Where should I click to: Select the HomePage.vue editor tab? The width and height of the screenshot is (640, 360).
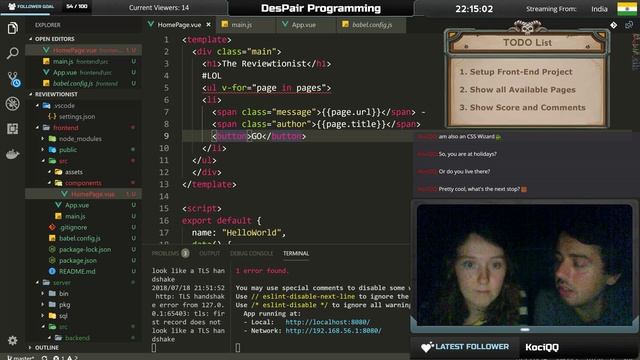(x=179, y=25)
